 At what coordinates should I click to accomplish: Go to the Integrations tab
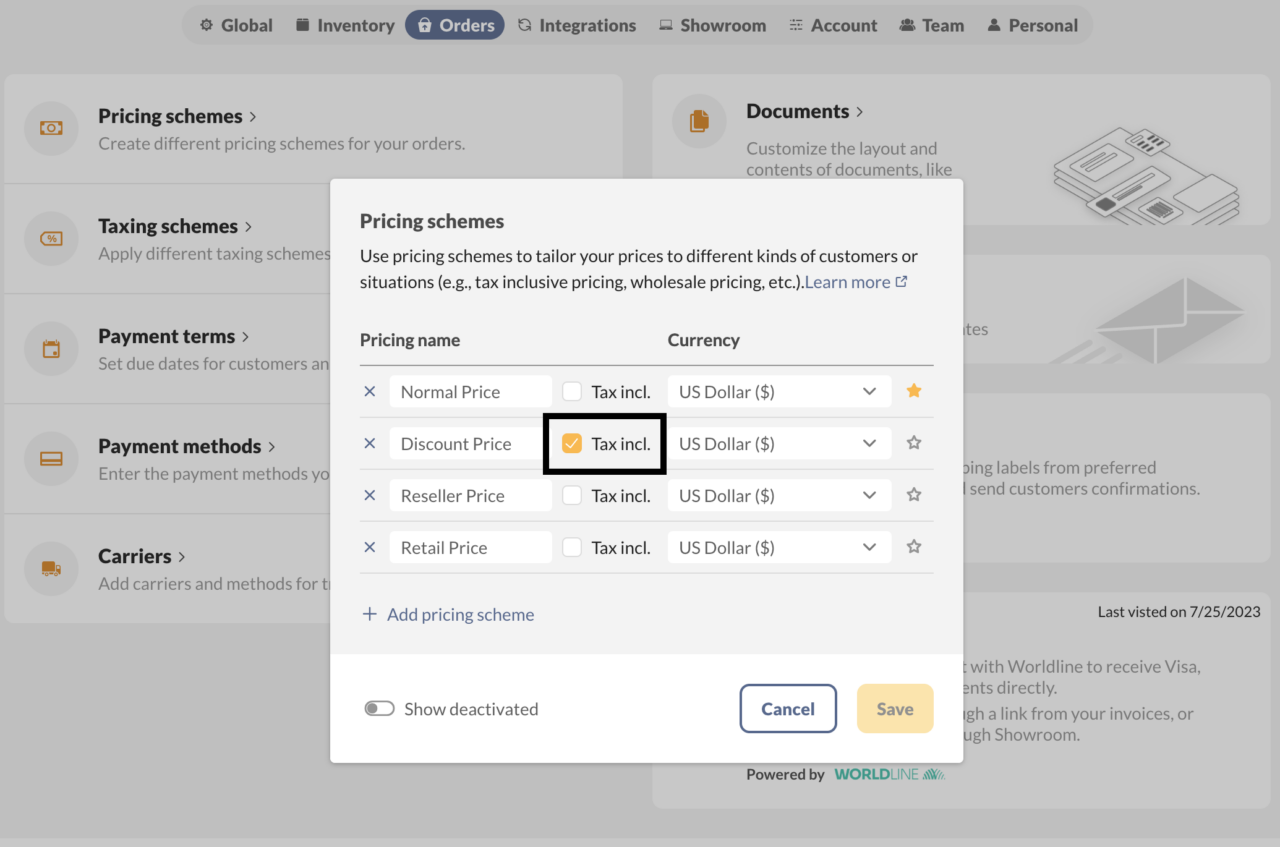tap(577, 25)
